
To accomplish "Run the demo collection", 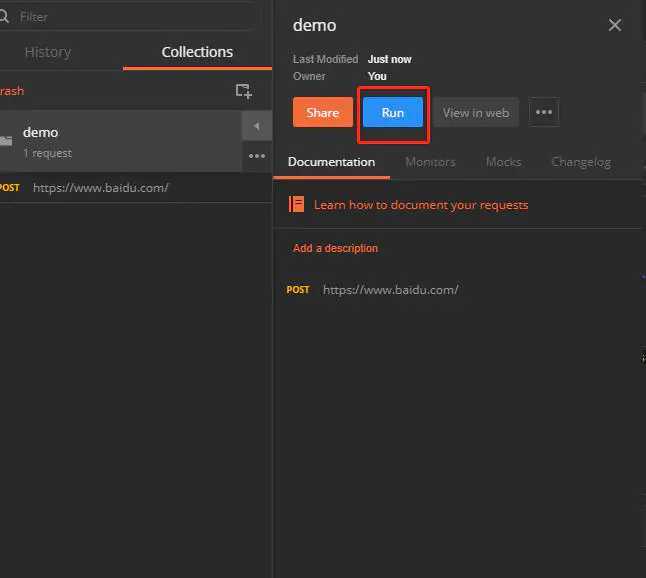I will [x=393, y=112].
